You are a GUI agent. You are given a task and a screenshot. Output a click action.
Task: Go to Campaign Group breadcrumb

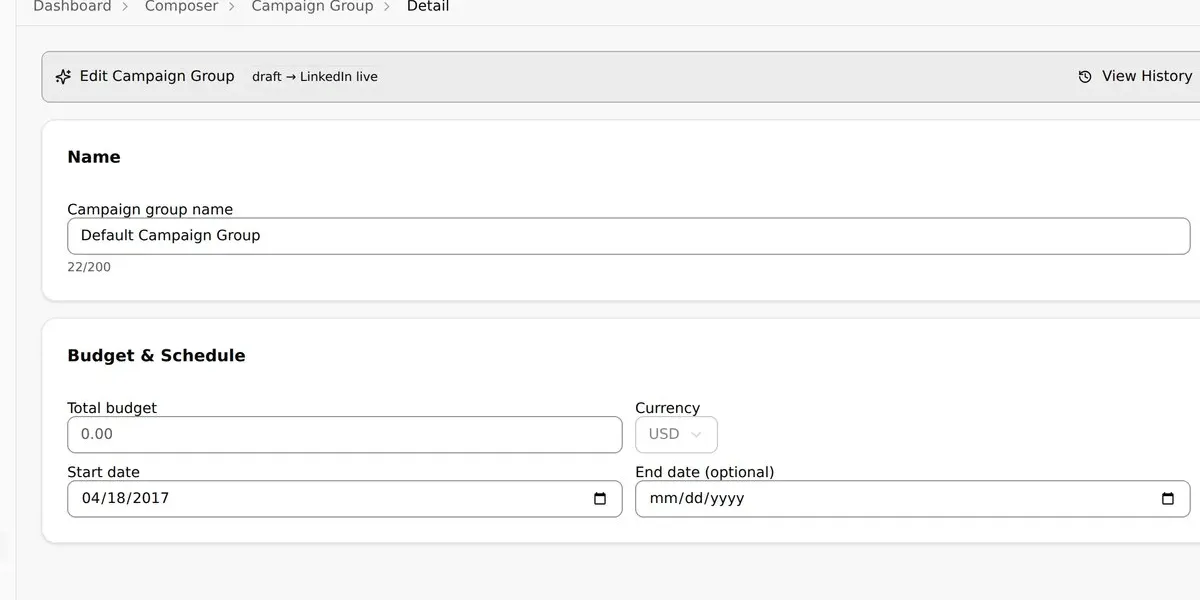point(312,7)
